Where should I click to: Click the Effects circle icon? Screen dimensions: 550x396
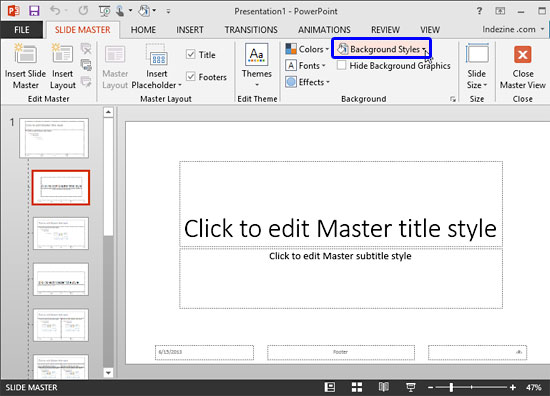coord(291,82)
